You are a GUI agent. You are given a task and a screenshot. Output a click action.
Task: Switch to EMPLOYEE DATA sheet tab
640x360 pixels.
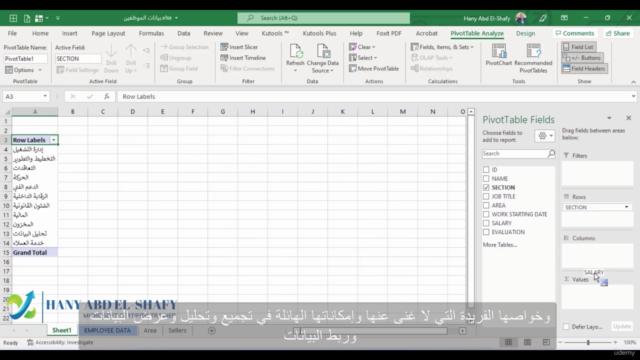pos(107,331)
